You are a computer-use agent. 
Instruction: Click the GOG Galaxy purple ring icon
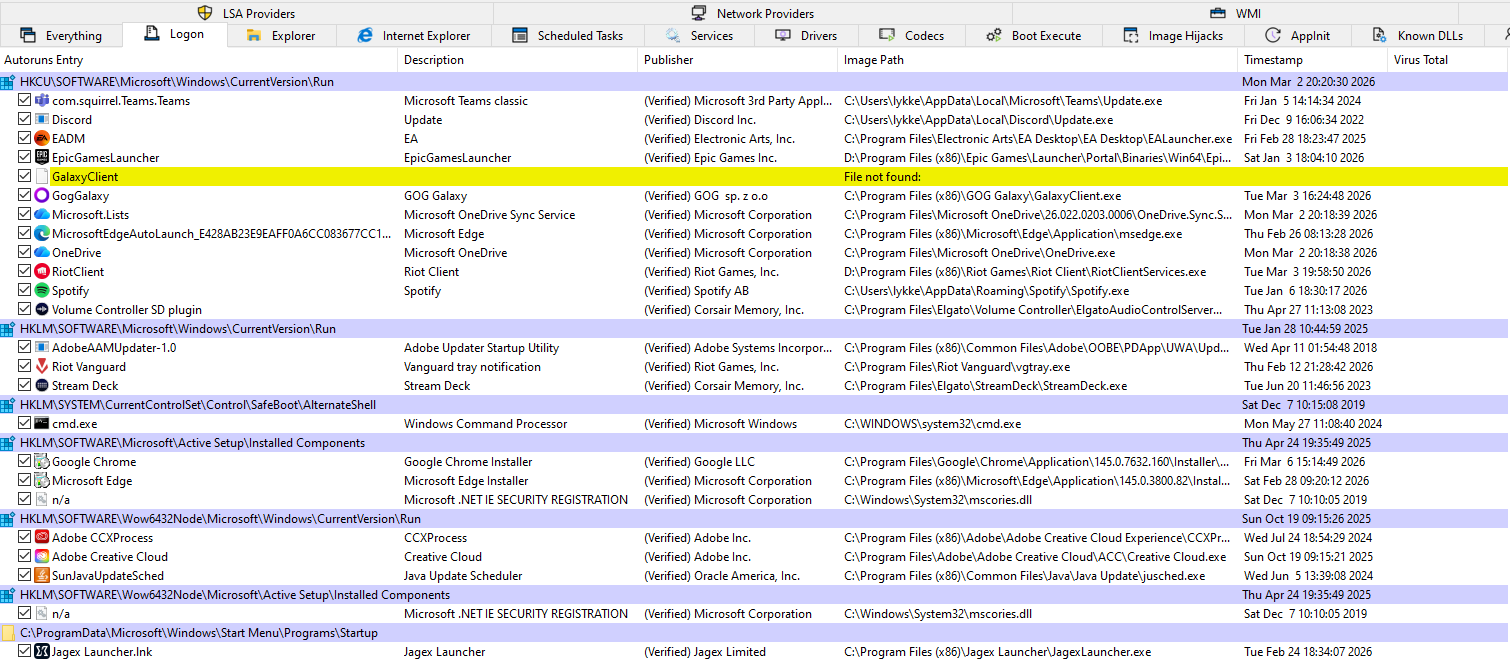[42, 196]
